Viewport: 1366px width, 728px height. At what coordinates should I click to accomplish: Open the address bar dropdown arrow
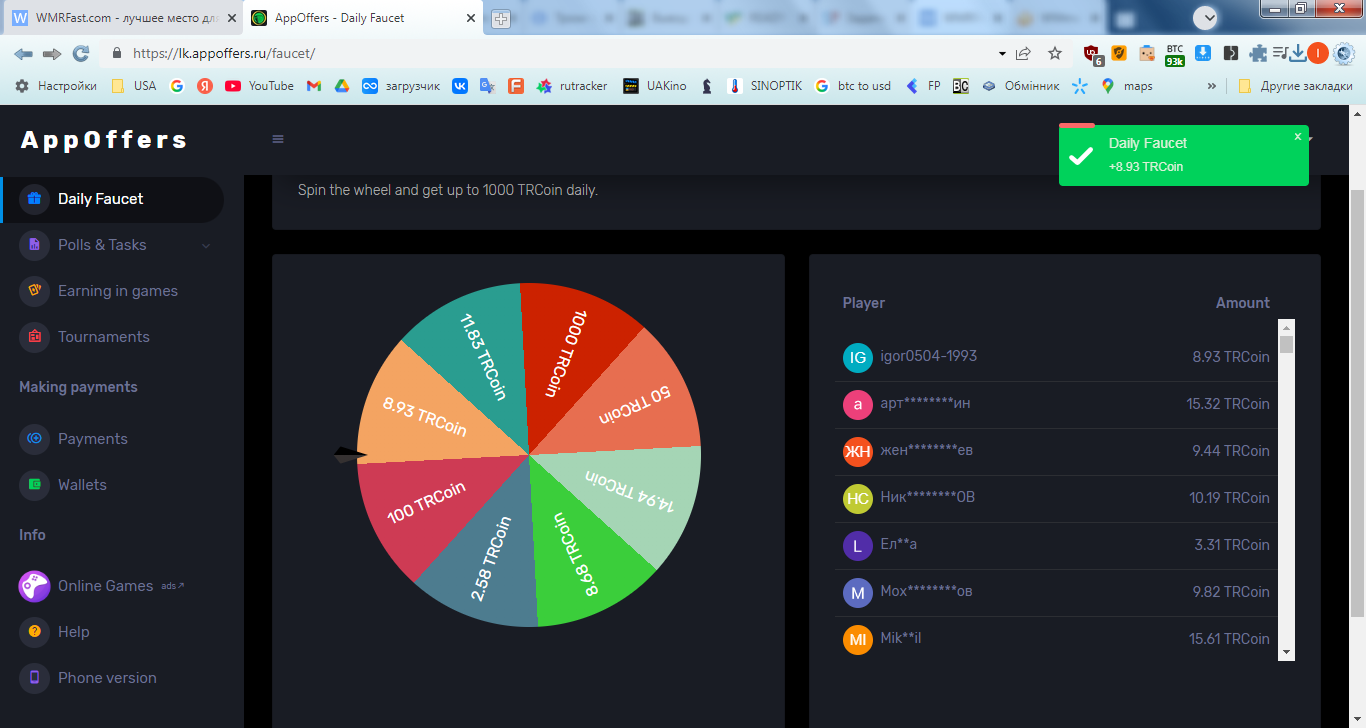[x=1002, y=53]
